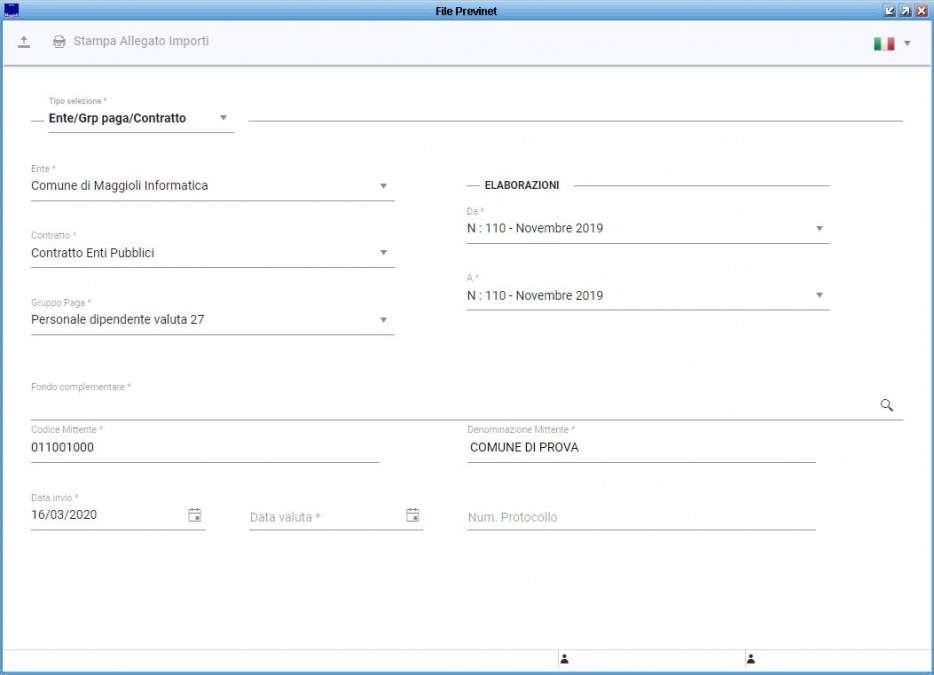This screenshot has width=934, height=675.
Task: Click the minimize arrow button in the title bar
Action: pos(890,11)
